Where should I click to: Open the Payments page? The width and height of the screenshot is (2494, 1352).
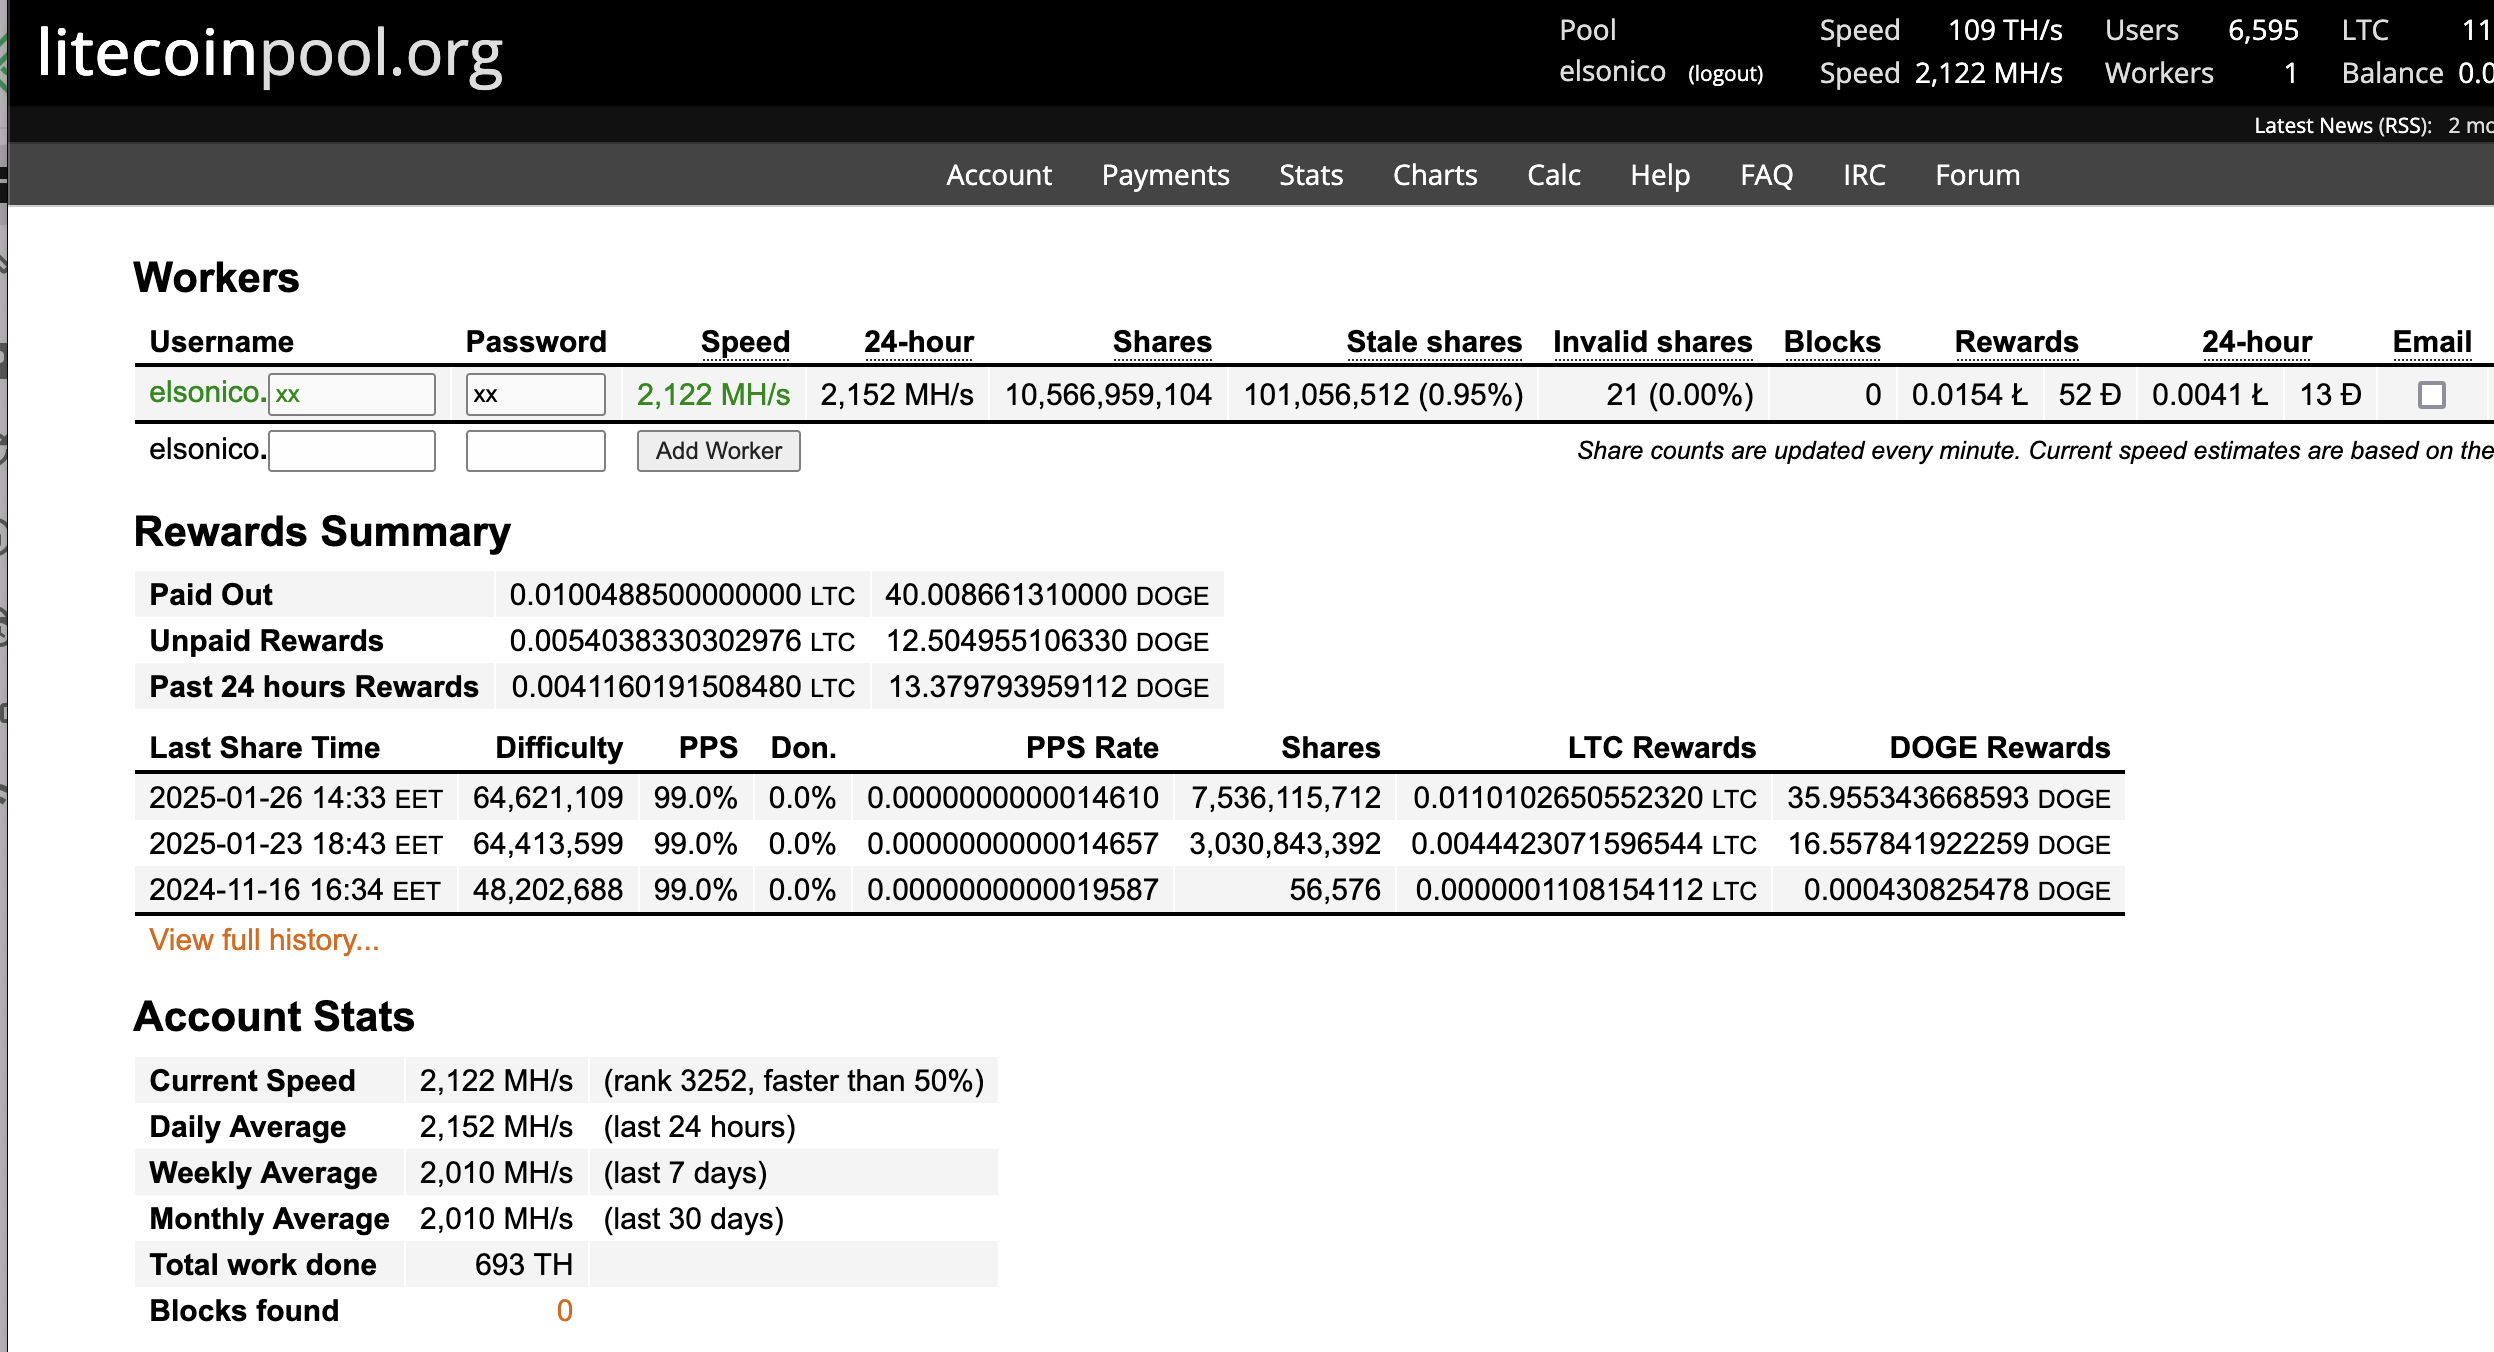coord(1165,175)
